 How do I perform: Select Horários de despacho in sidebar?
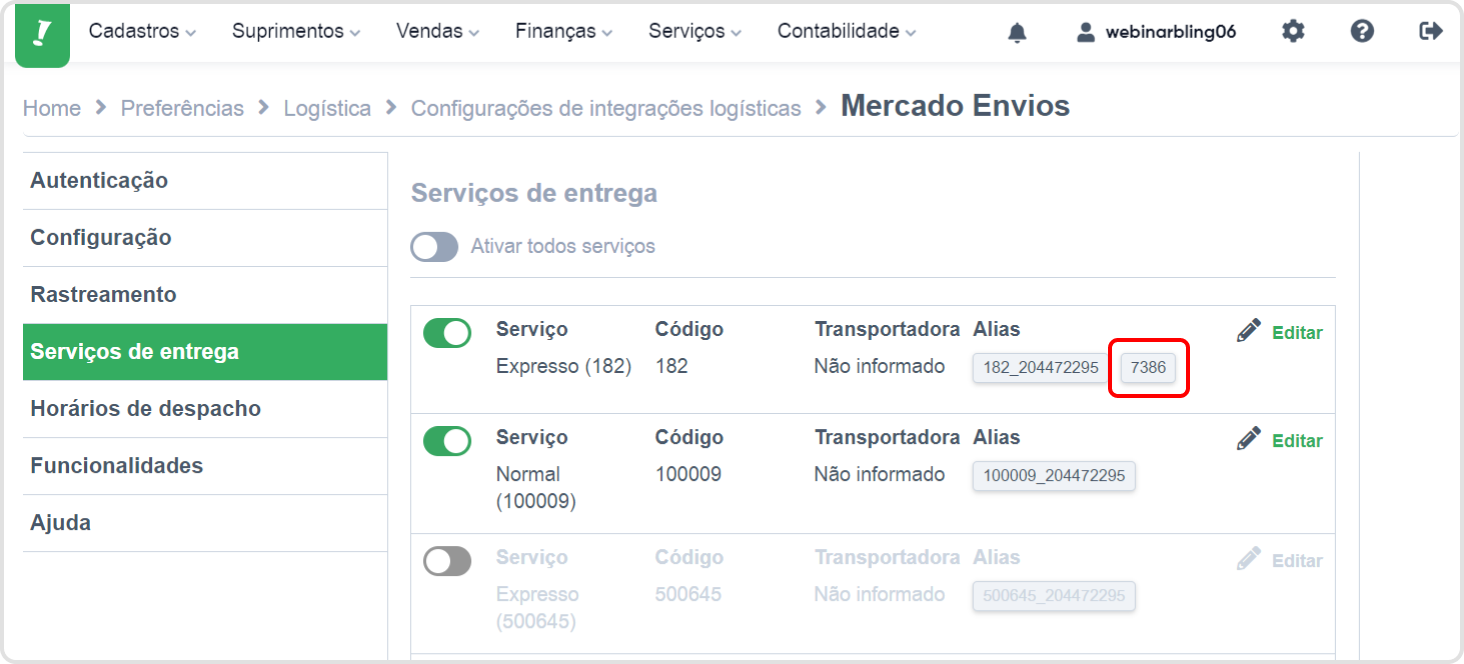(x=145, y=409)
